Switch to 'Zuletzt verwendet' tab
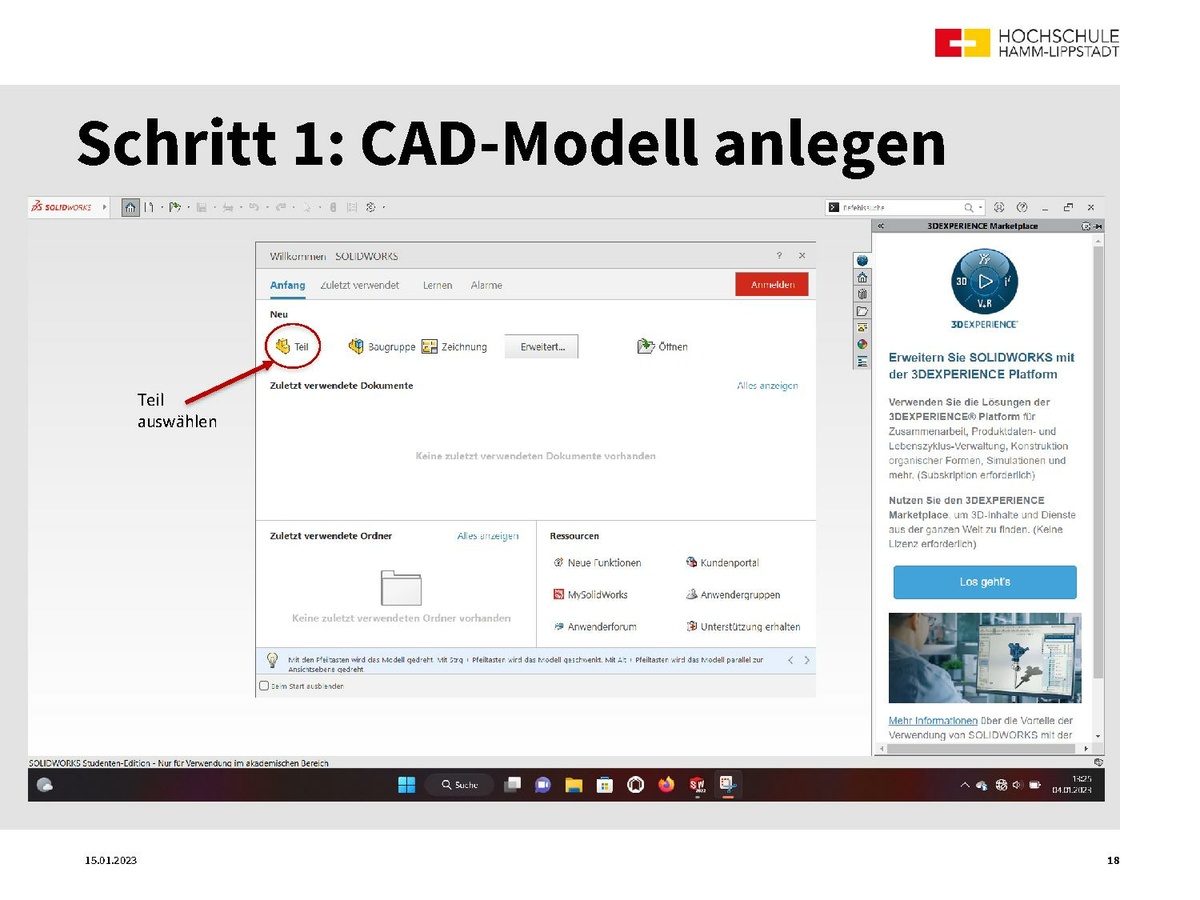 coord(359,285)
